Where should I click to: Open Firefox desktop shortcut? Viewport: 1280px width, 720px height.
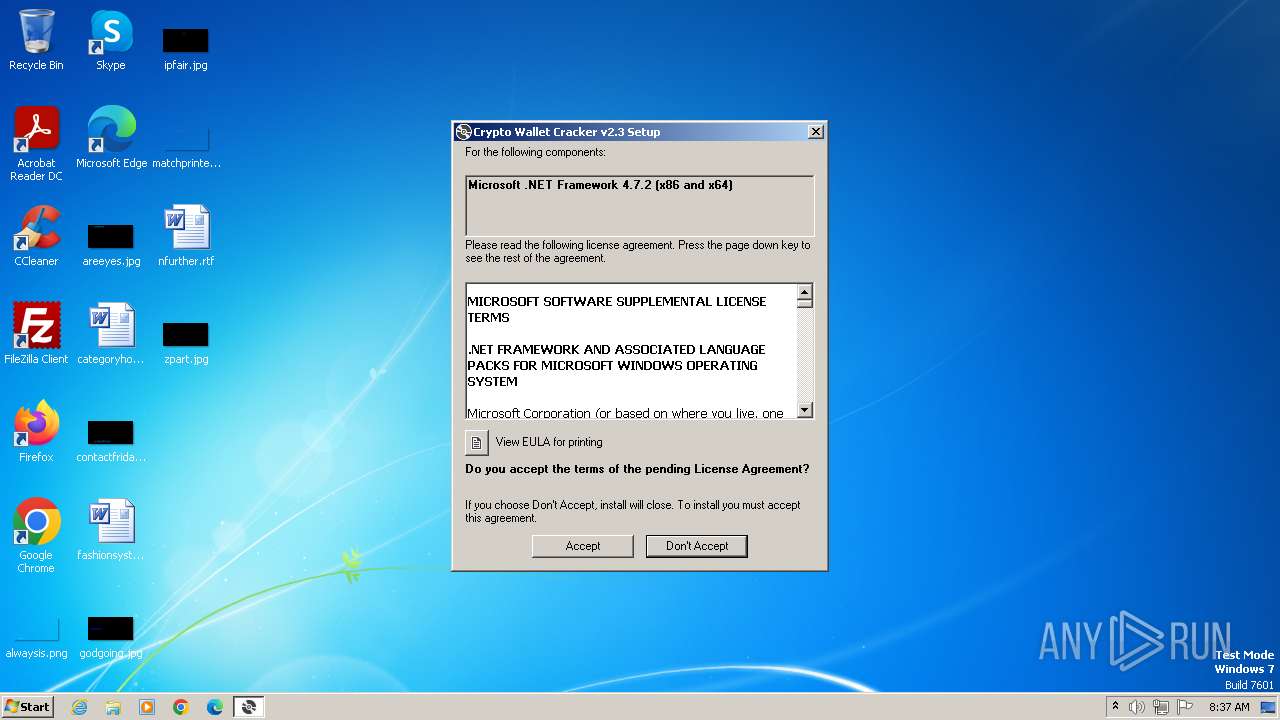[x=36, y=431]
